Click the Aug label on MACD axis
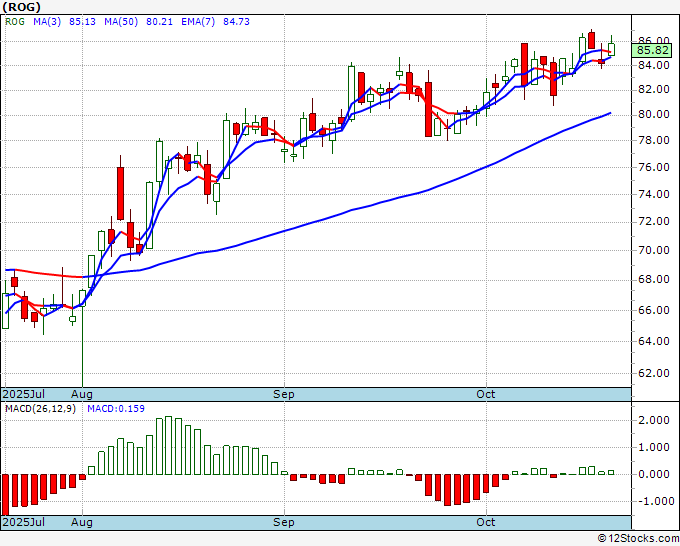Viewport: 680px width, 546px height. [x=82, y=522]
